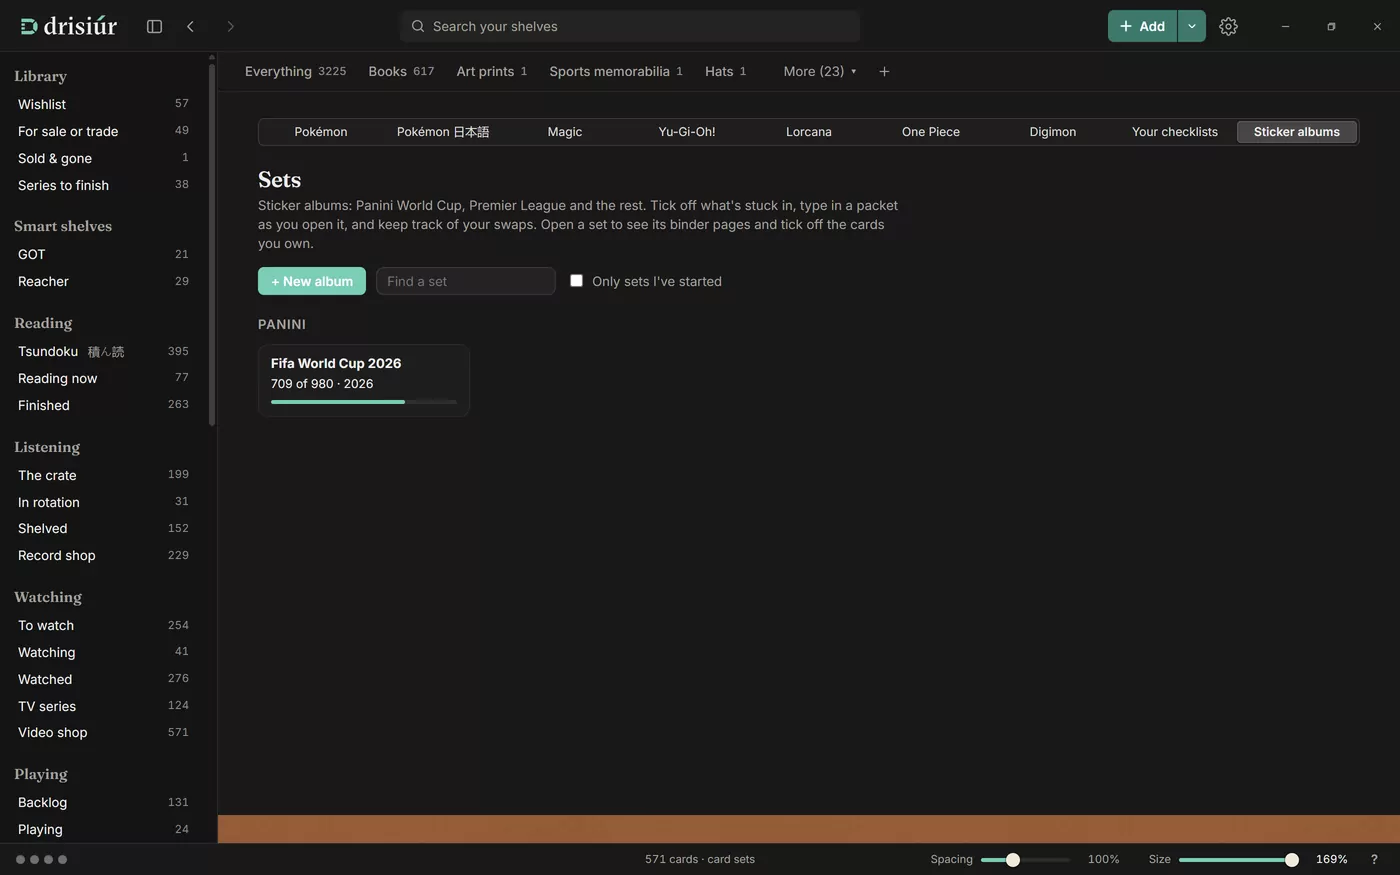
Task: Go forward with the right arrow
Action: (x=230, y=26)
